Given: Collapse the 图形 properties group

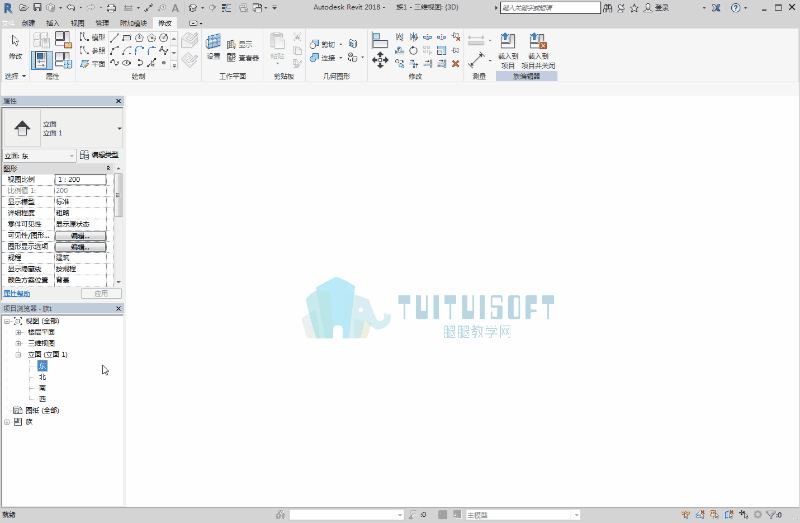Looking at the screenshot, I should click(x=108, y=168).
